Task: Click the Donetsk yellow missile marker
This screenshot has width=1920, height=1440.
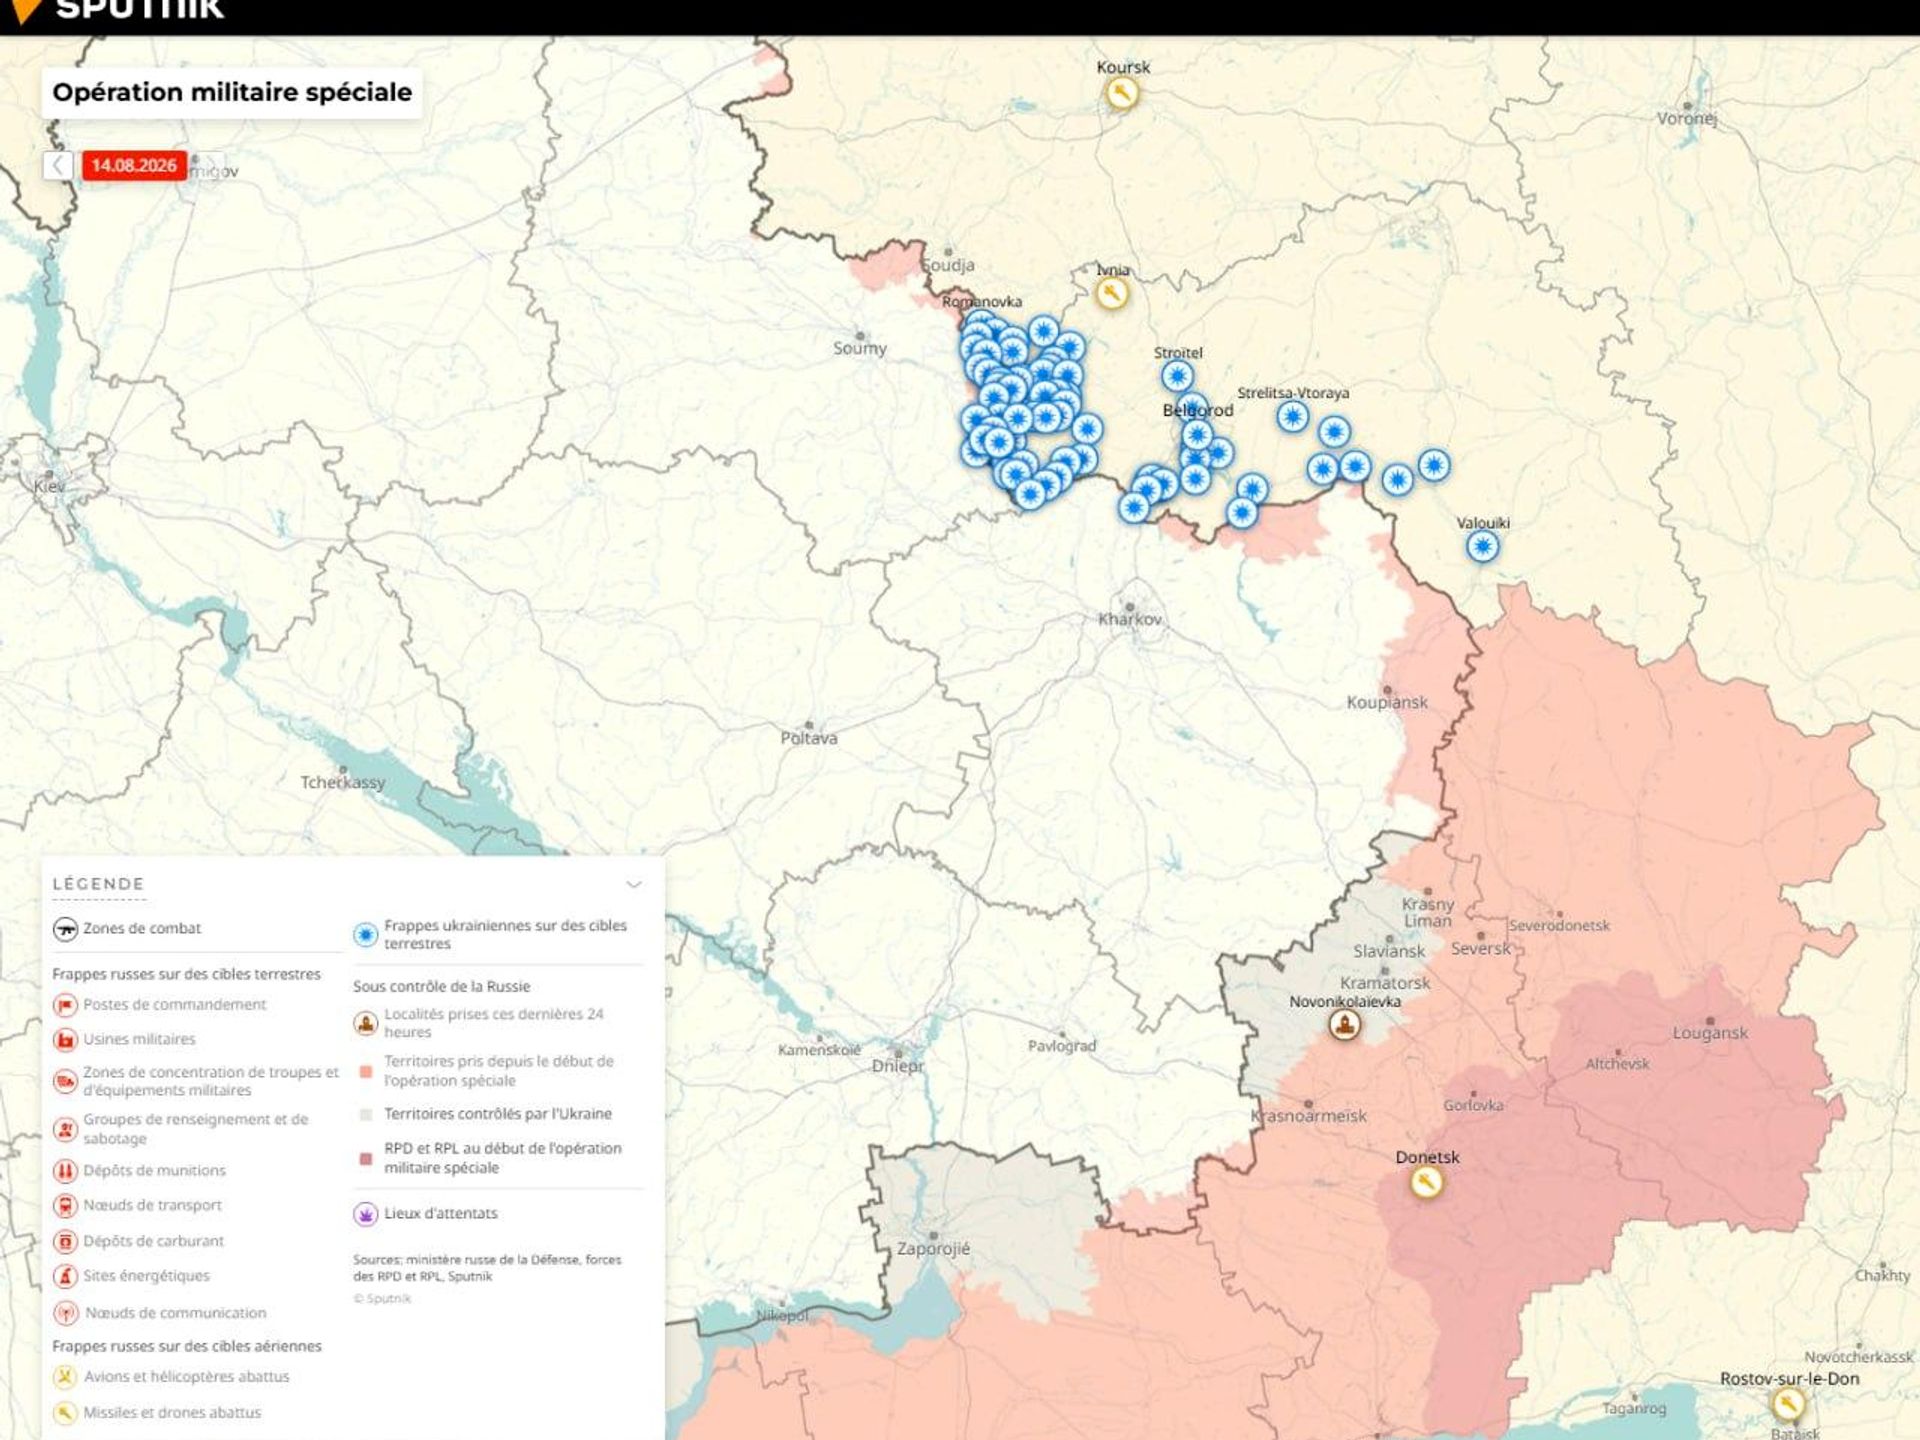Action: 1426,1183
